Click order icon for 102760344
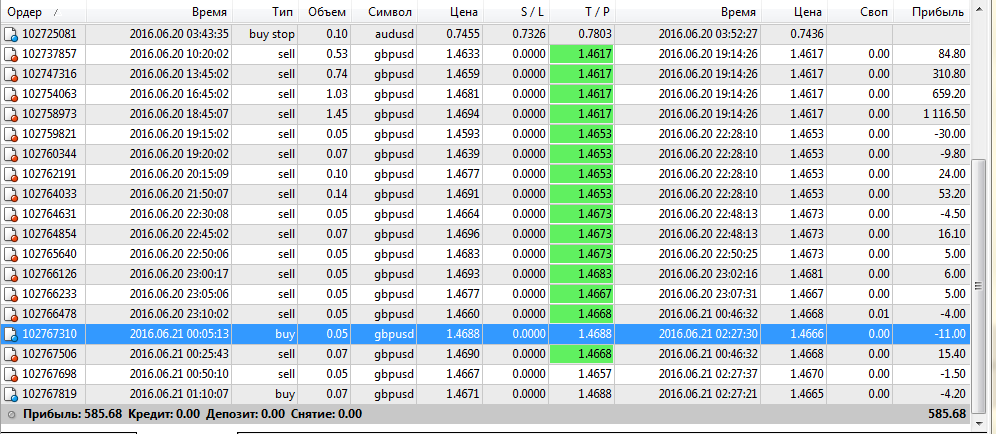Viewport: 996px width, 434px height. point(11,154)
